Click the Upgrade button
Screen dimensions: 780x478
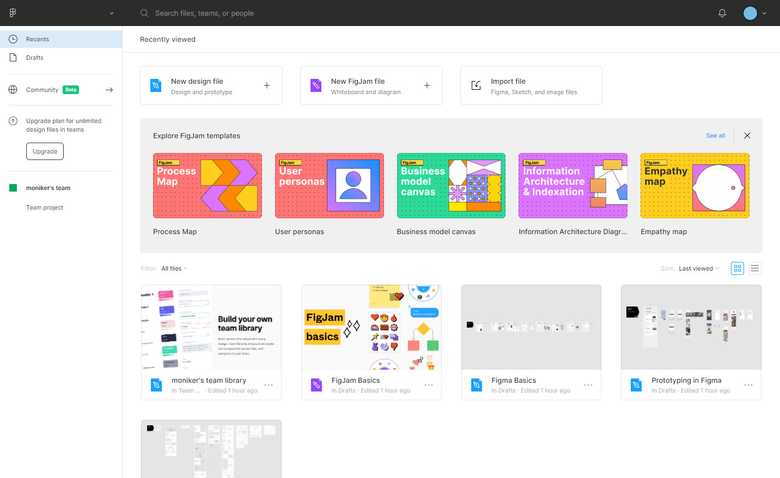tap(45, 151)
